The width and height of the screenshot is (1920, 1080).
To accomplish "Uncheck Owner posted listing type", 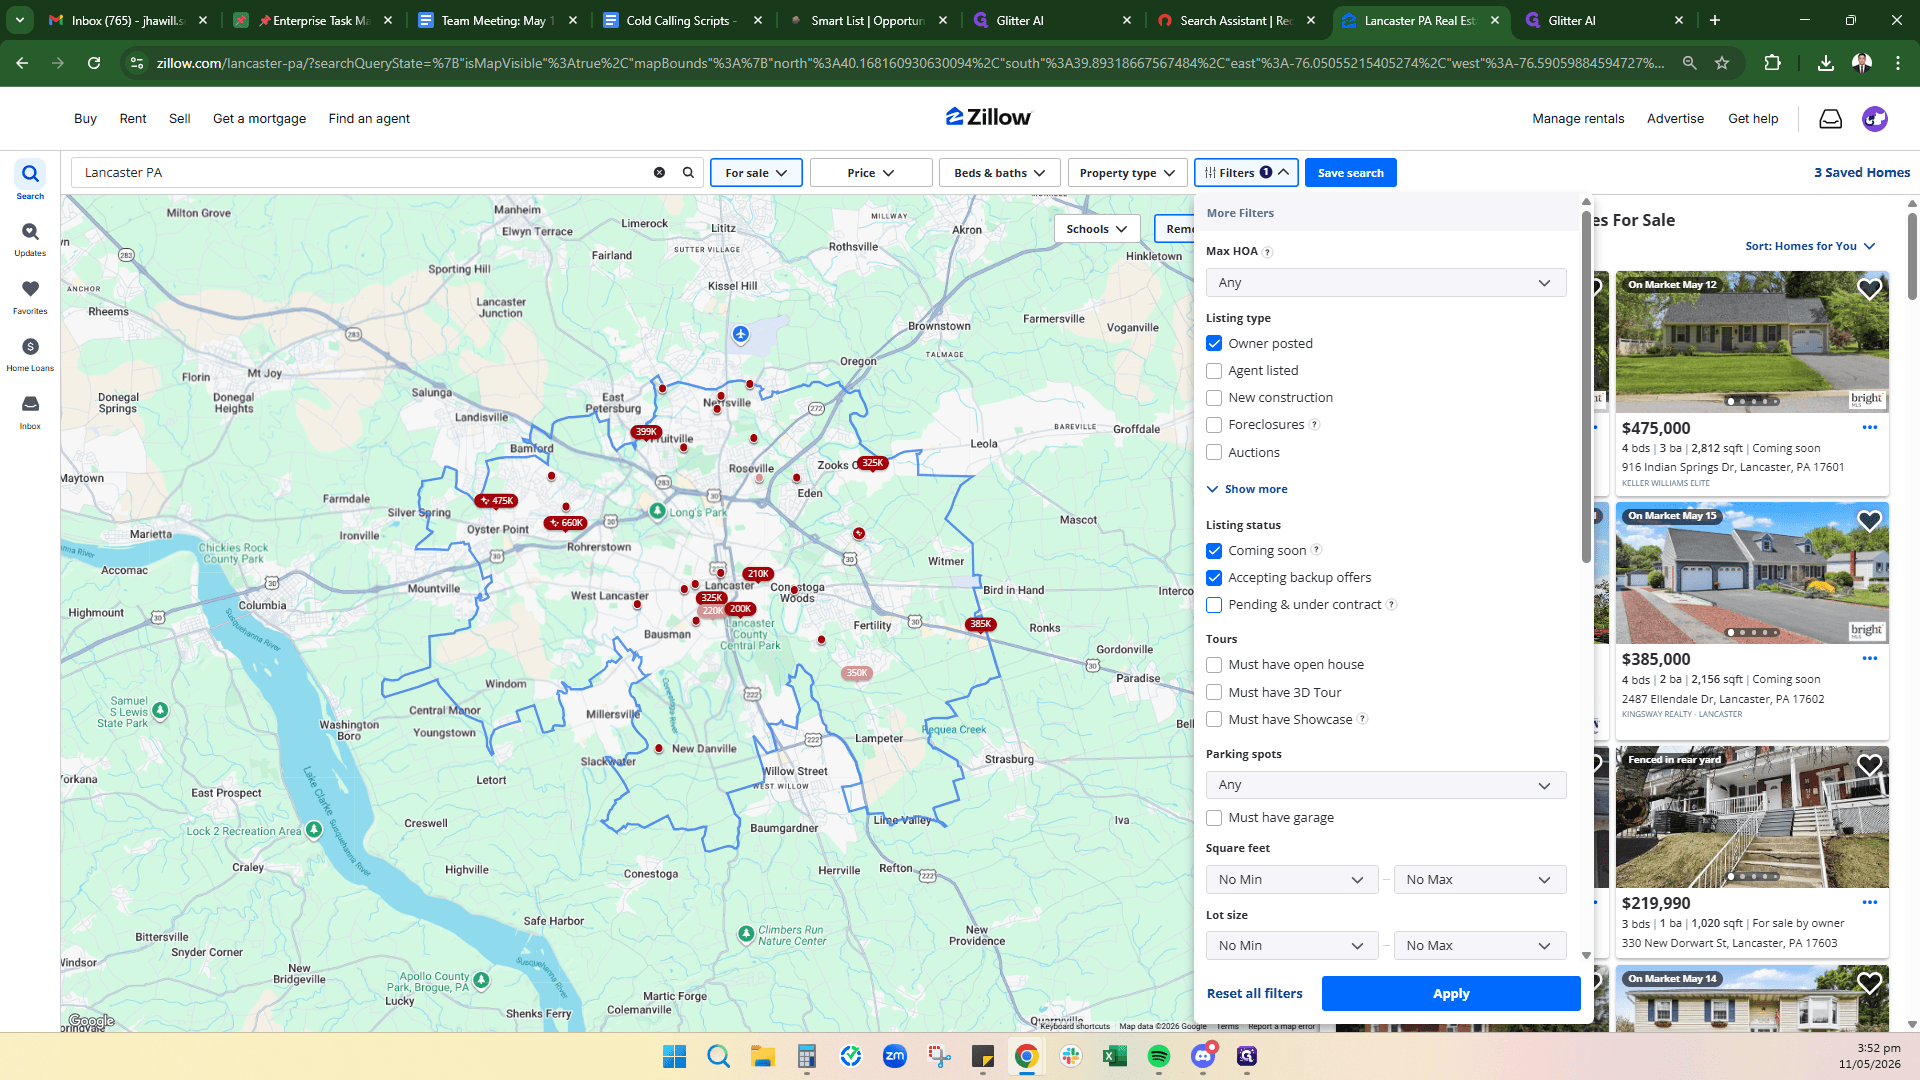I will click(x=1214, y=343).
